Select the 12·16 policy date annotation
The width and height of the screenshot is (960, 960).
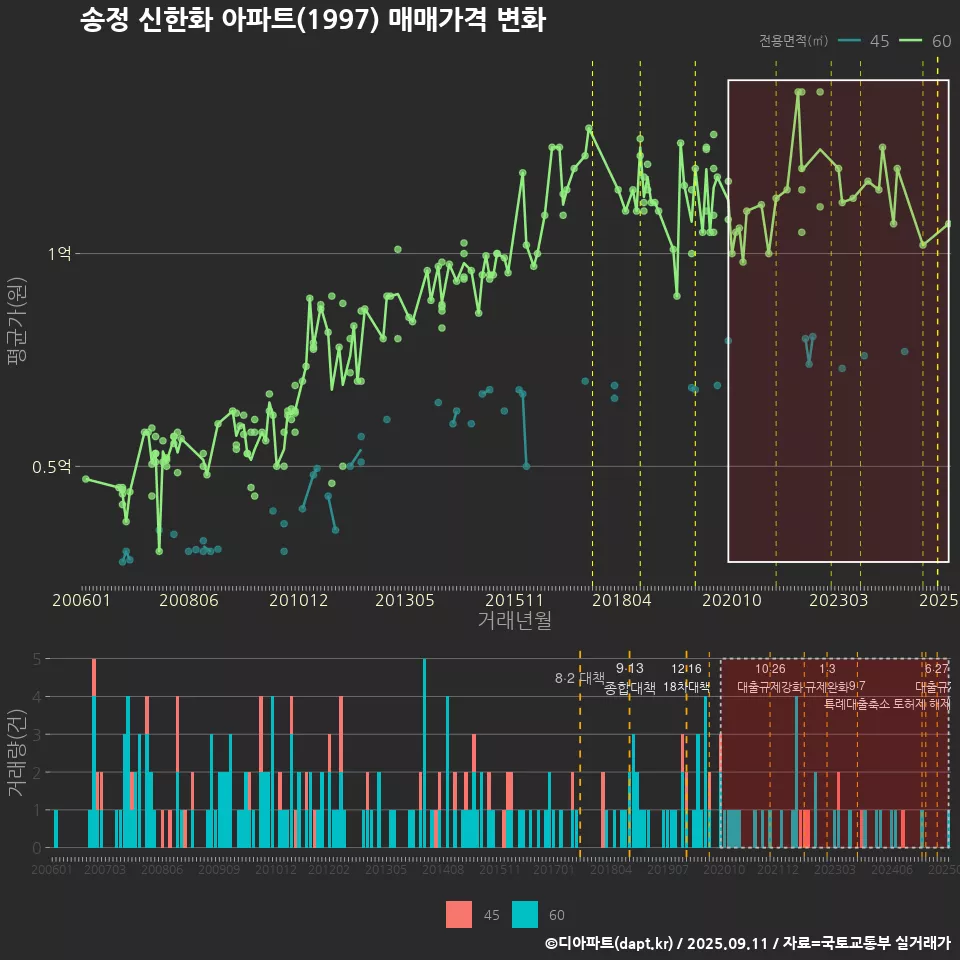point(686,669)
